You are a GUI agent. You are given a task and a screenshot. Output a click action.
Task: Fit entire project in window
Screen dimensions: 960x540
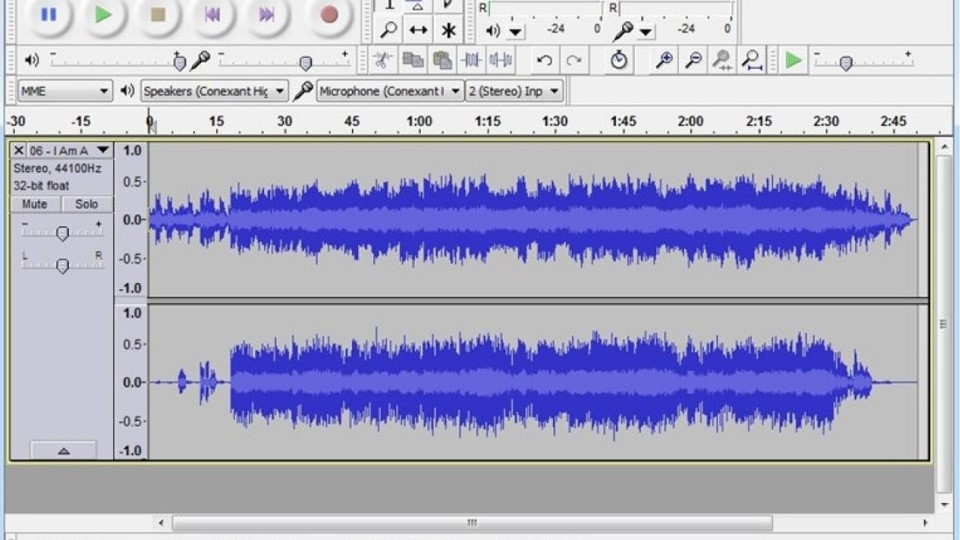(752, 60)
